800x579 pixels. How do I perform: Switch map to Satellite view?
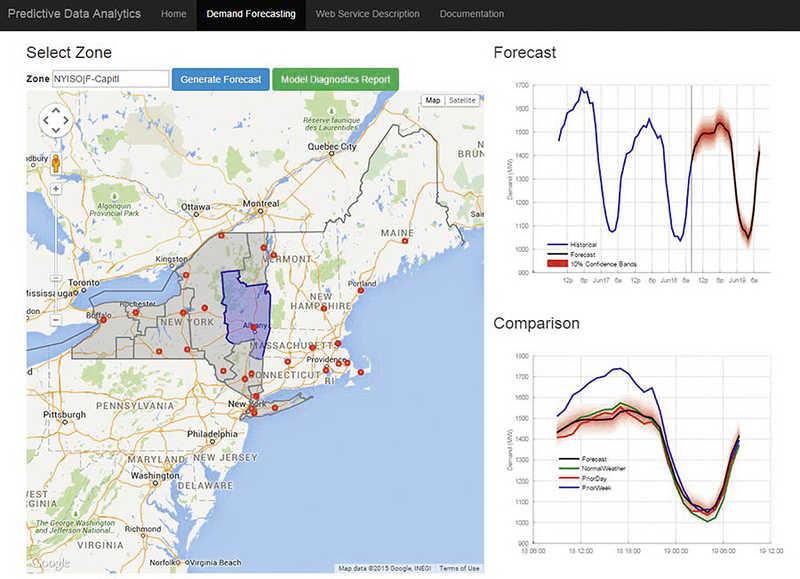click(462, 100)
